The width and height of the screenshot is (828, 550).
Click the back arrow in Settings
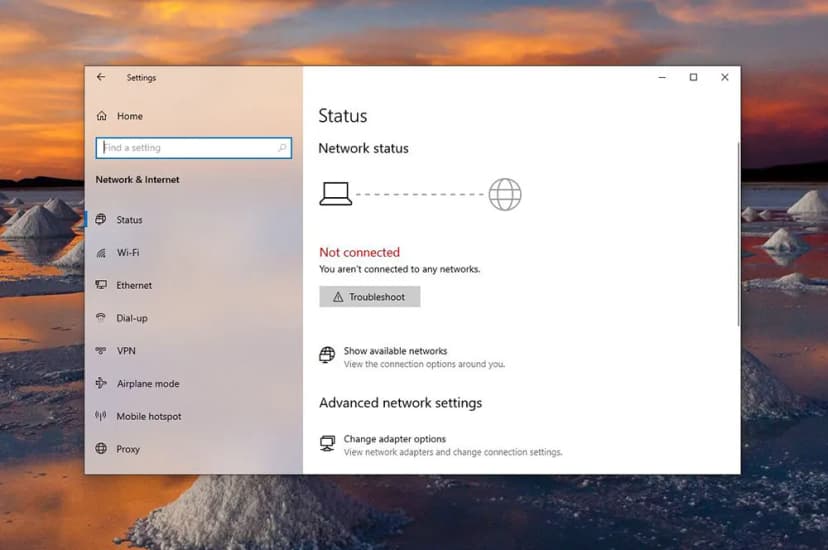click(101, 77)
